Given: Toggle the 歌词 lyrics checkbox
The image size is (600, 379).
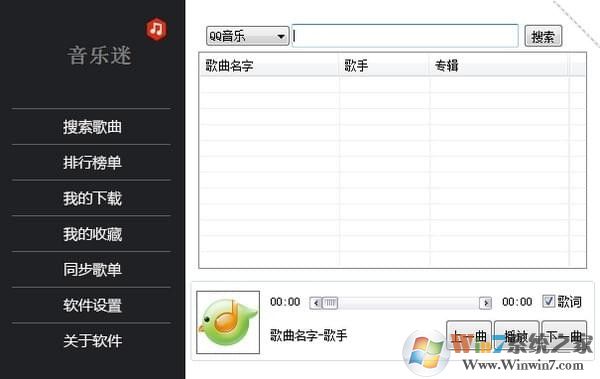Looking at the screenshot, I should click(x=548, y=302).
